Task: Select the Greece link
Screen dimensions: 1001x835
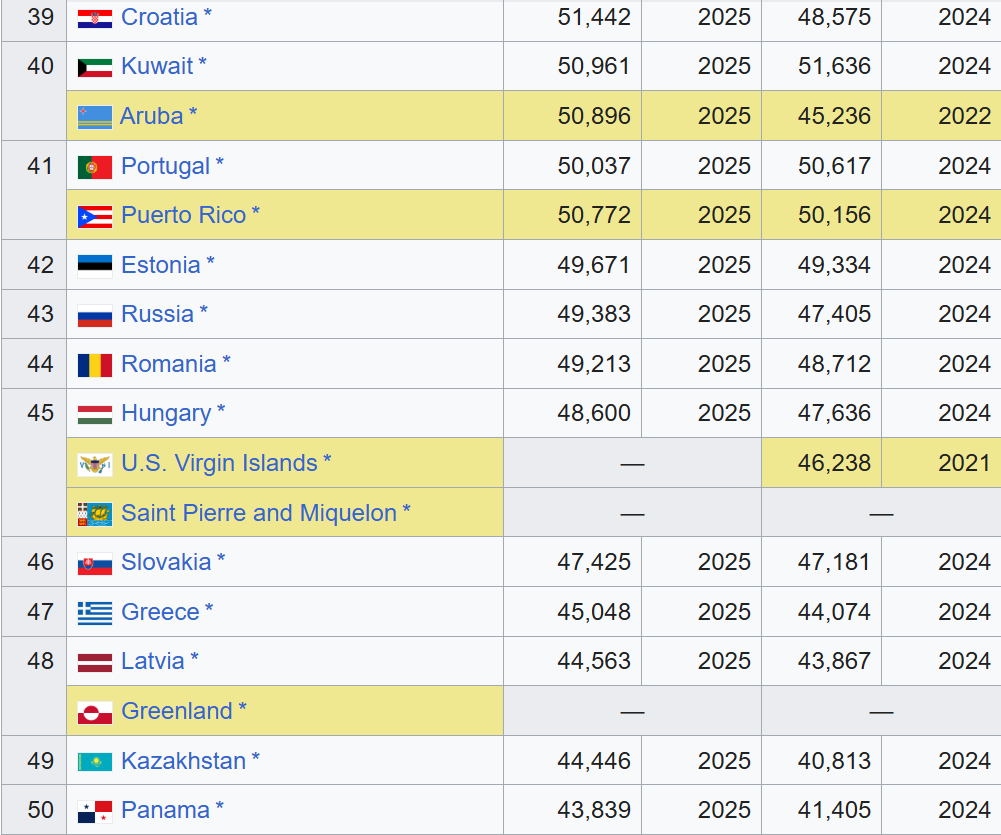Action: [x=160, y=611]
